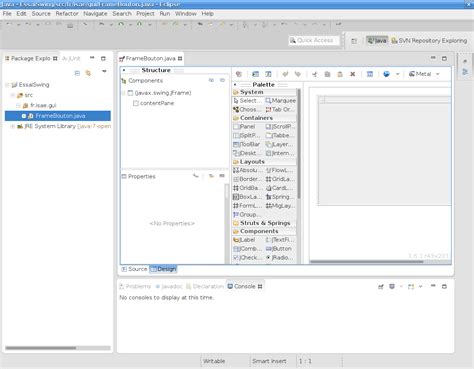Choose the JDesktopPane palette item
This screenshot has height=369, width=474.
click(247, 153)
